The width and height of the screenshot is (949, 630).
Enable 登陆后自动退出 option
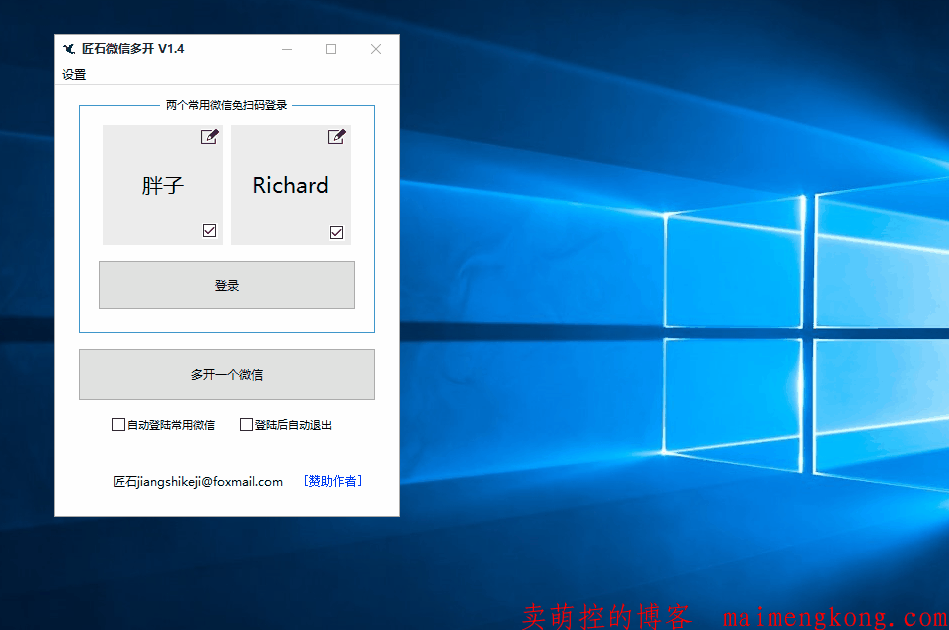coord(247,425)
